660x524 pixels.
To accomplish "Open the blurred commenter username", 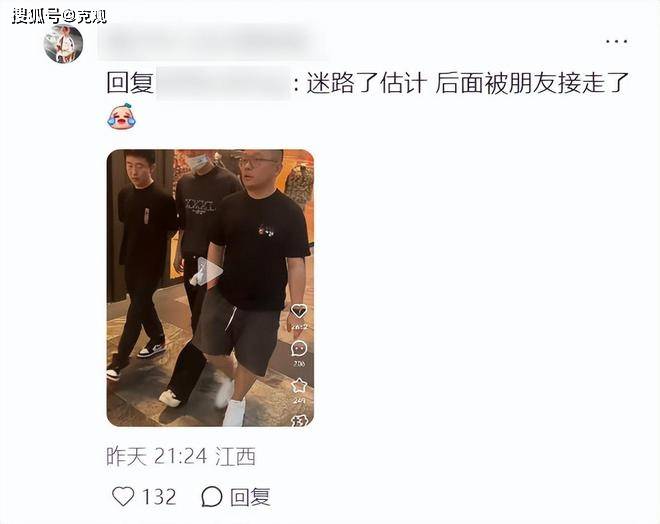I will point(213,42).
